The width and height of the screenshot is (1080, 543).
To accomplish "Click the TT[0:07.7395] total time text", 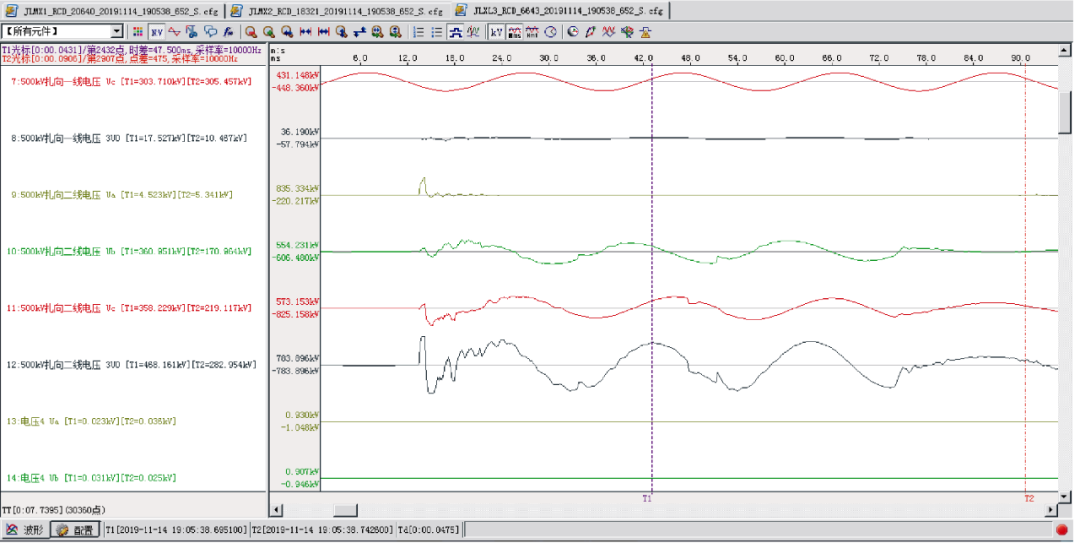I will click(53, 510).
